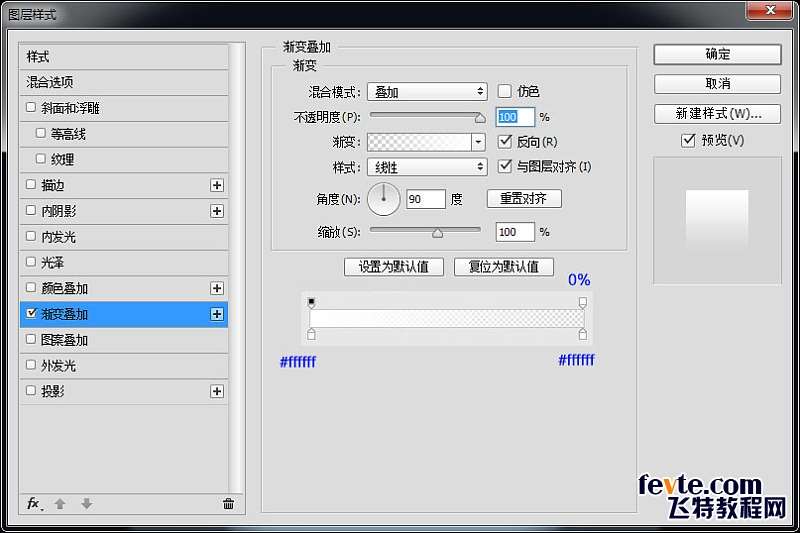Close the 图层样式 dialog
The height and width of the screenshot is (533, 800).
tap(770, 10)
